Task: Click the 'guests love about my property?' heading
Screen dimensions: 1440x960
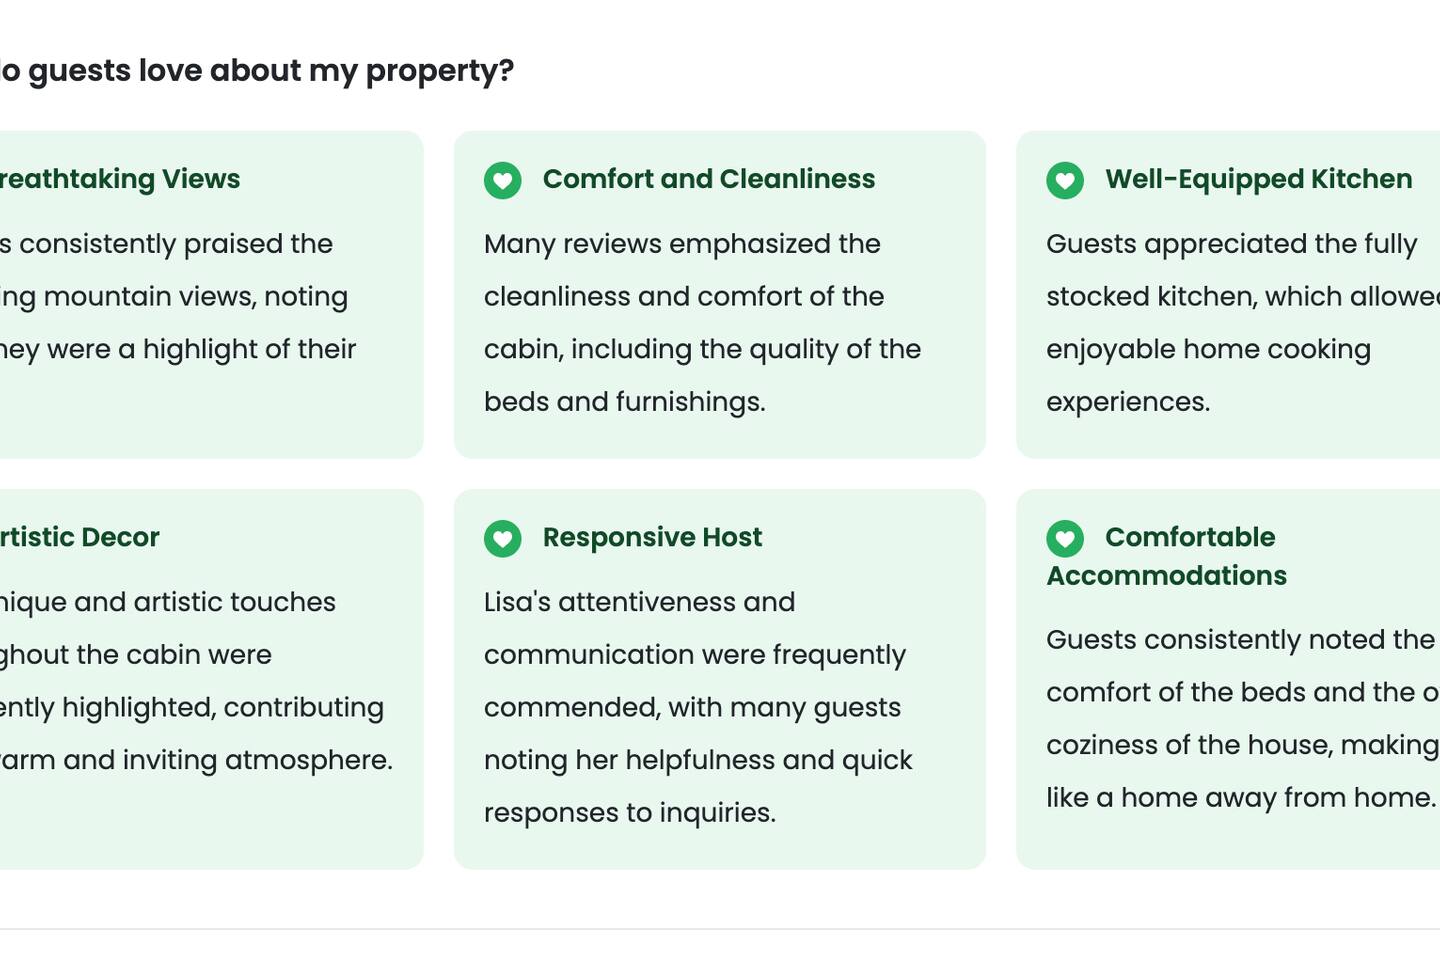Action: click(x=258, y=71)
